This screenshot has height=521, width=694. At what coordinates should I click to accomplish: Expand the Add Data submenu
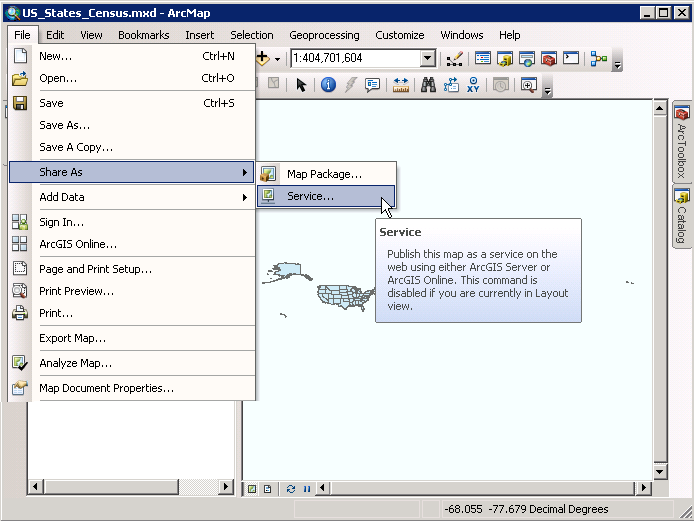coord(131,197)
